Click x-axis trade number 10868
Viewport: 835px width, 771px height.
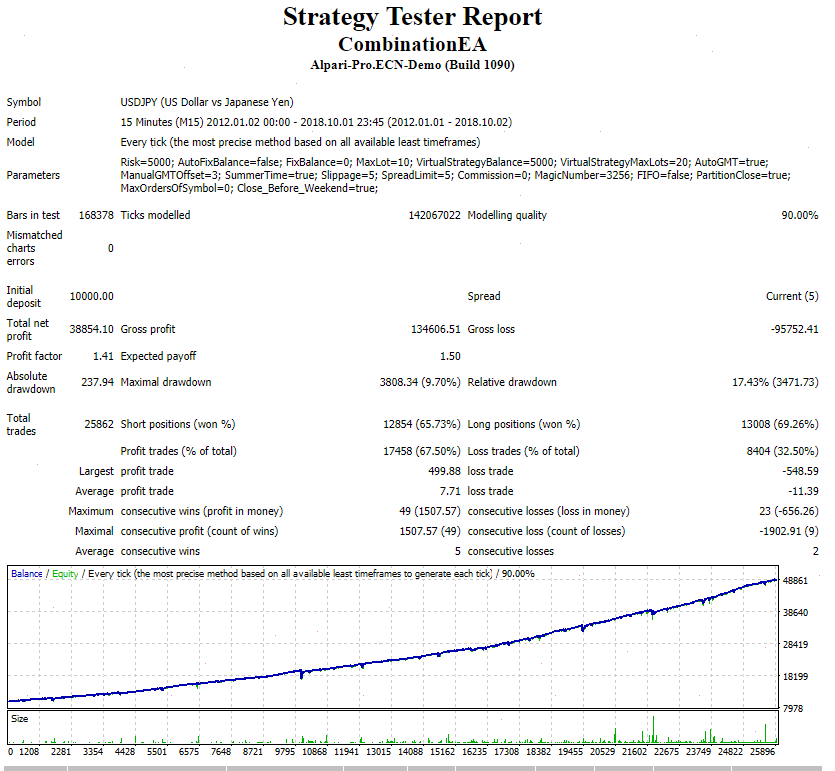point(314,752)
